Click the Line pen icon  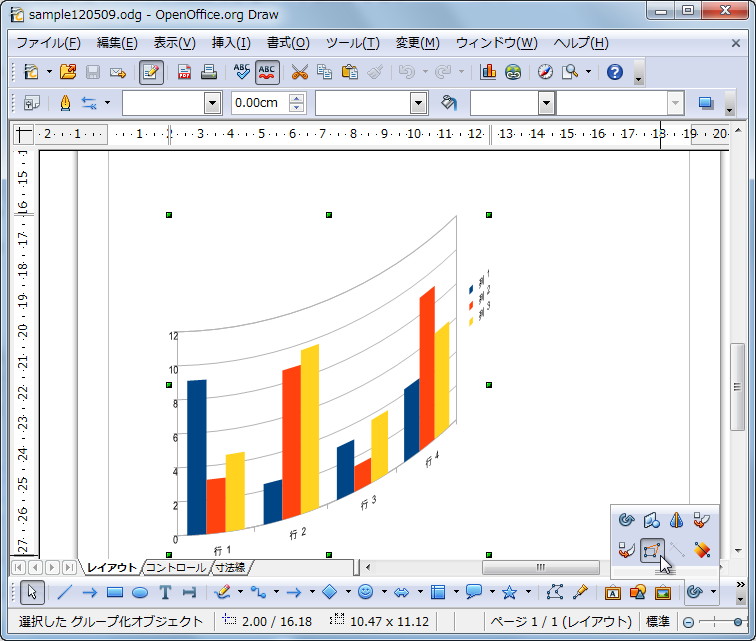(65, 103)
